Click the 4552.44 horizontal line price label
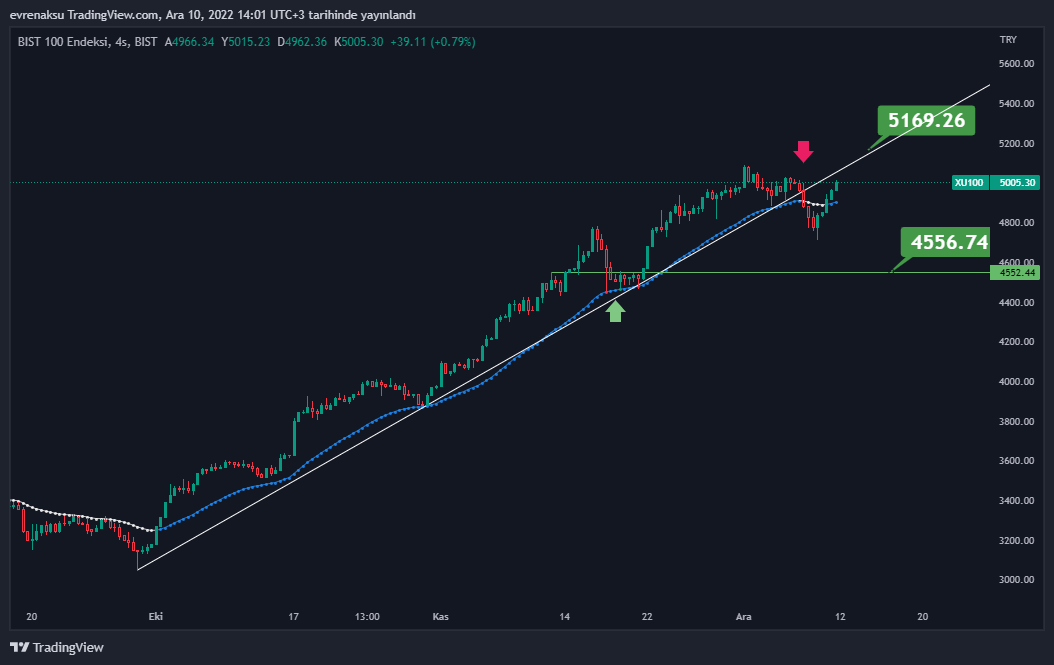 coord(1017,272)
